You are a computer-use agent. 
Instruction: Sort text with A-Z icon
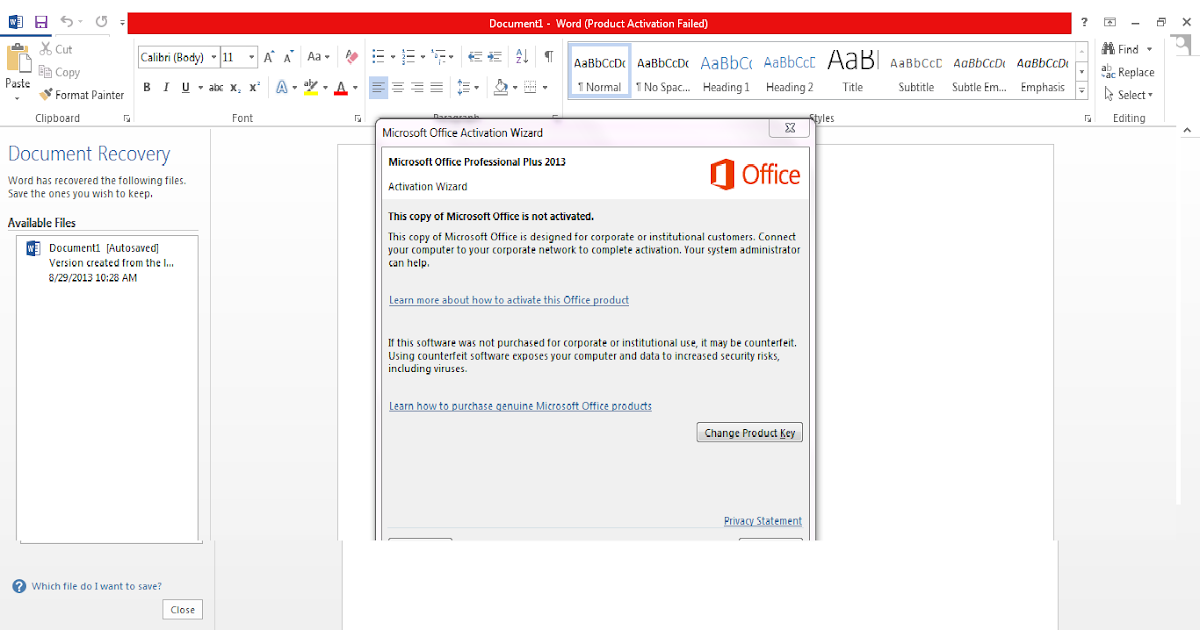point(523,57)
